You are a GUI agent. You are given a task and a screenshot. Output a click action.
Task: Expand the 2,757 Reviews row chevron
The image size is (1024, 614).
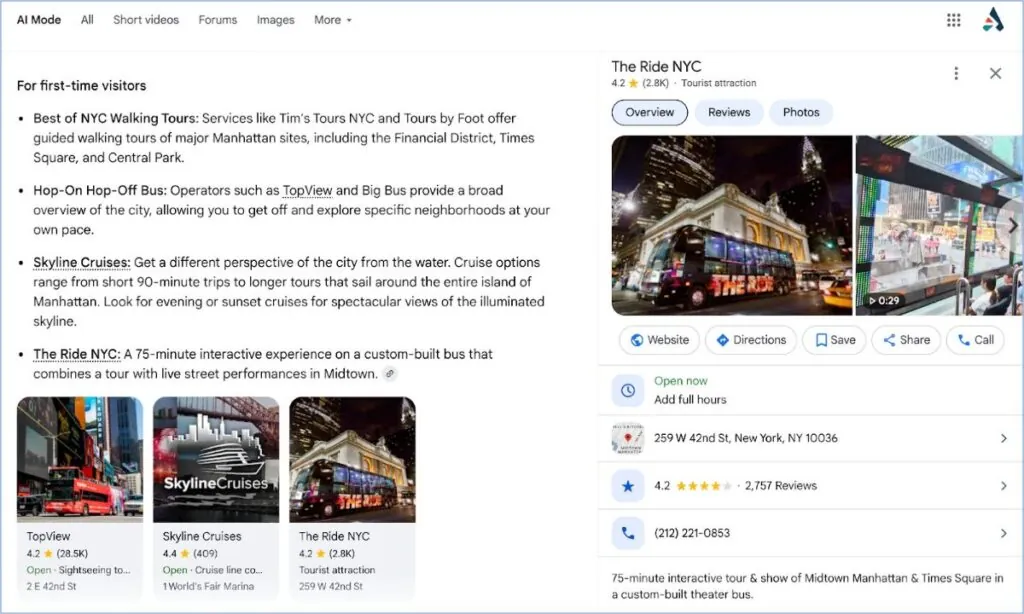click(x=1004, y=486)
